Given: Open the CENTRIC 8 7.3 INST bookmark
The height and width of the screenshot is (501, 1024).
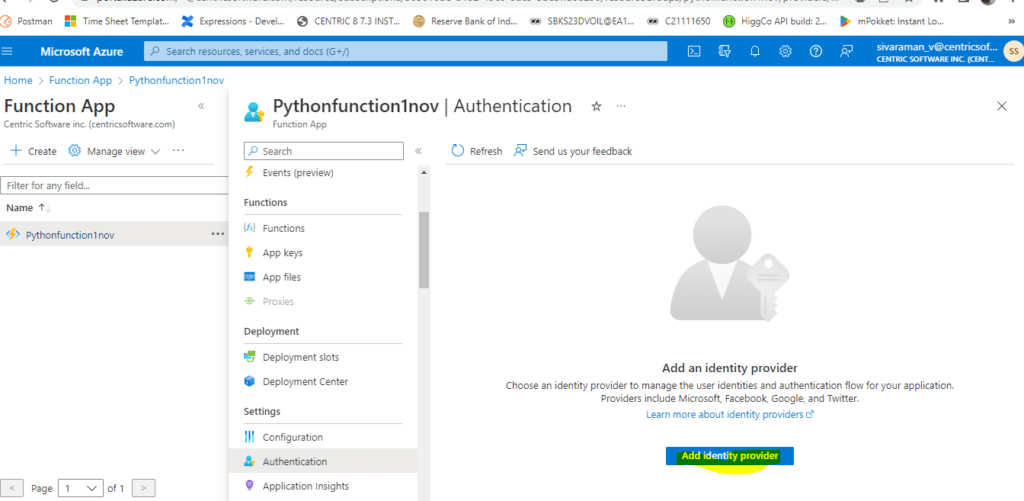Looking at the screenshot, I should coord(349,21).
